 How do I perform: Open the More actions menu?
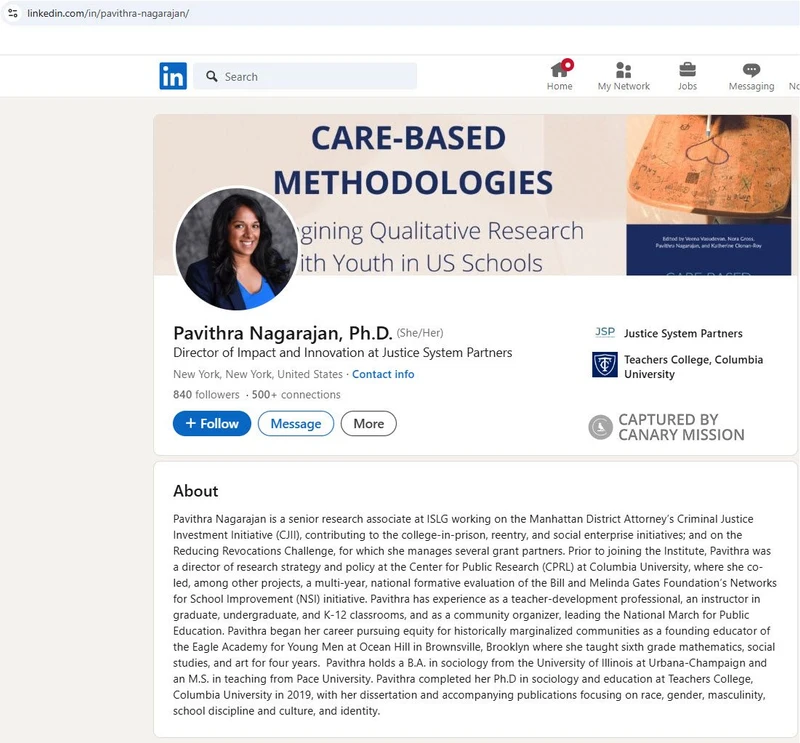point(368,423)
